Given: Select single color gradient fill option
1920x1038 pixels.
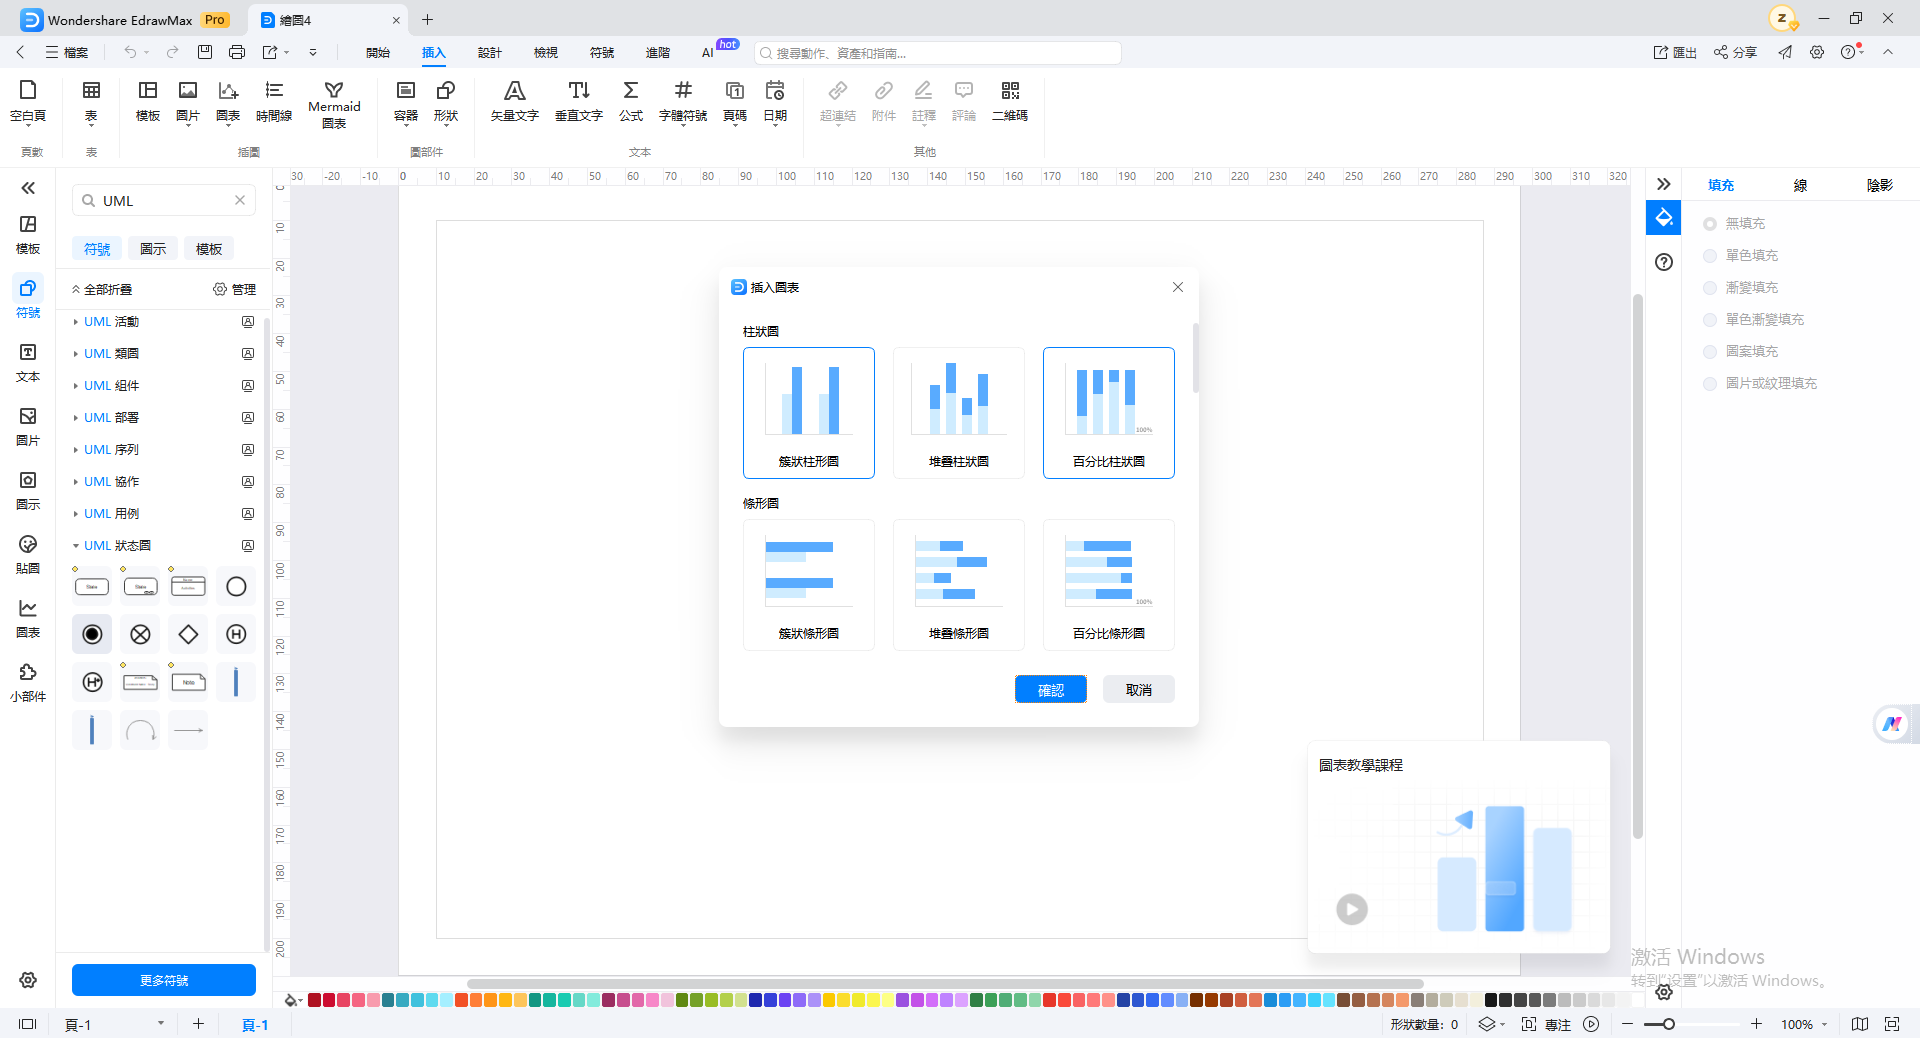Looking at the screenshot, I should [x=1754, y=320].
